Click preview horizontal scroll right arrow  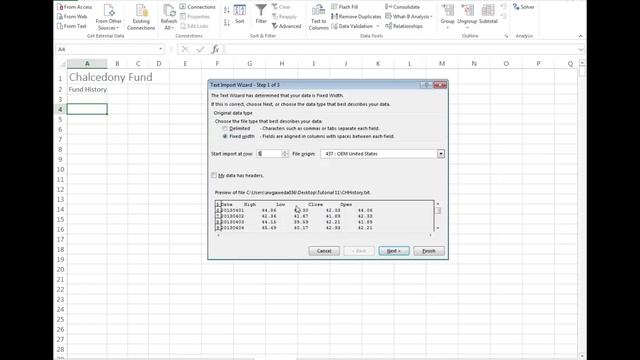[x=430, y=235]
